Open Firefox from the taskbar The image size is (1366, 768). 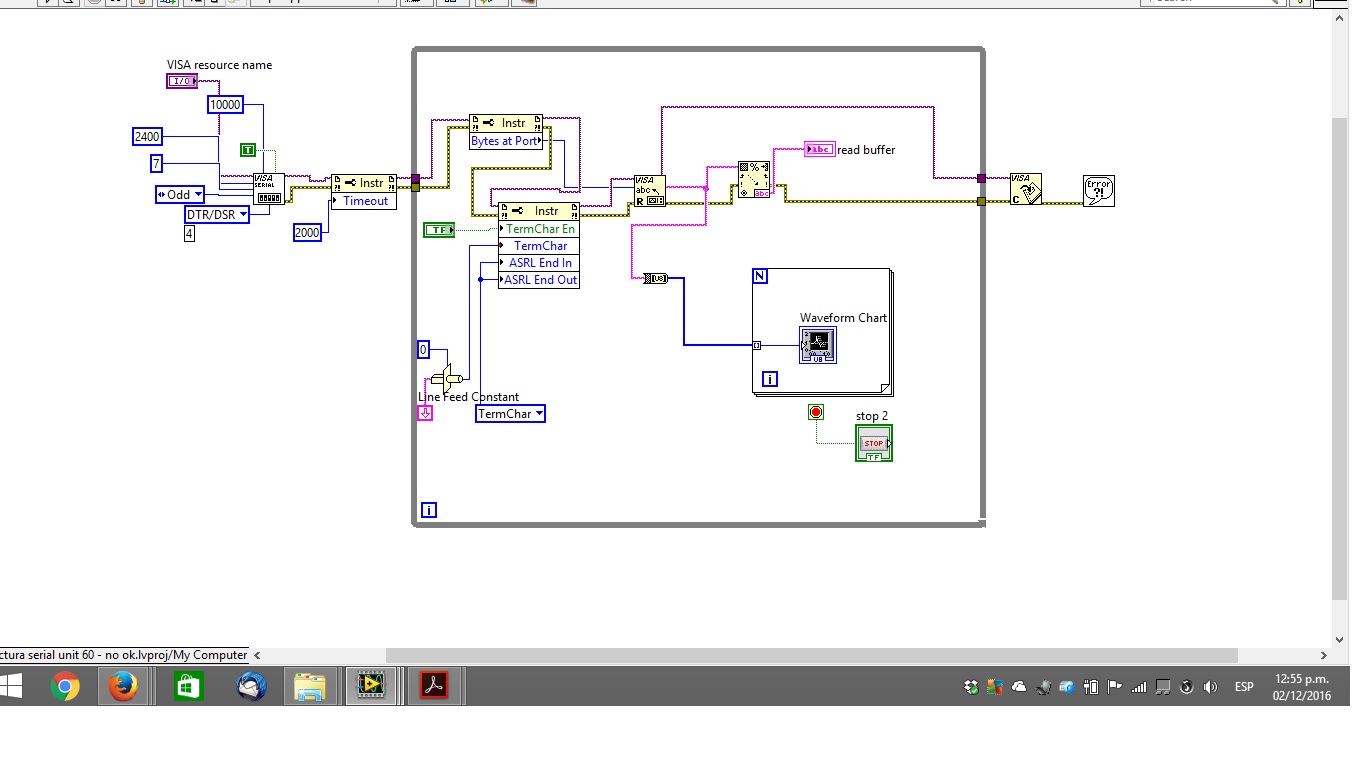coord(123,686)
